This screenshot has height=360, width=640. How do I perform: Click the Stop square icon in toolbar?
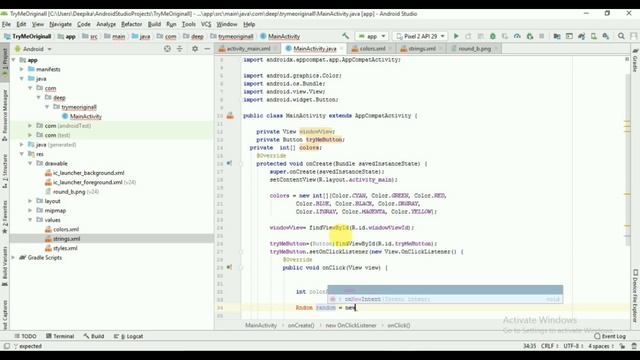(542, 36)
